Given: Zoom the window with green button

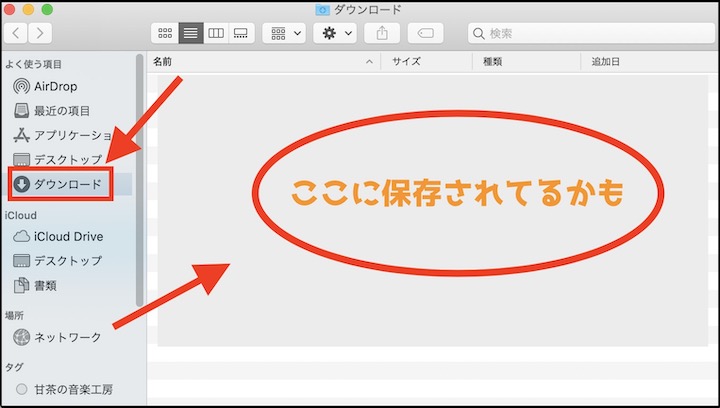Looking at the screenshot, I should (47, 9).
